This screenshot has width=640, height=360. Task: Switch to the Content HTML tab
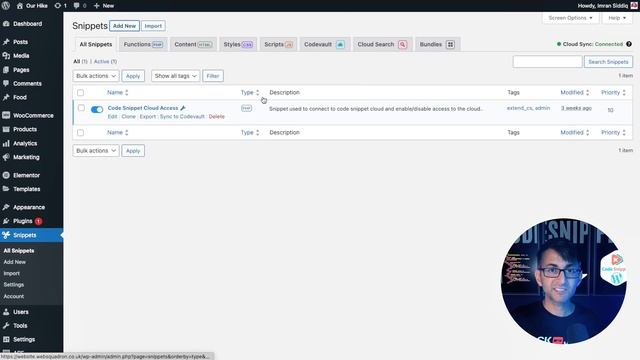click(x=193, y=44)
